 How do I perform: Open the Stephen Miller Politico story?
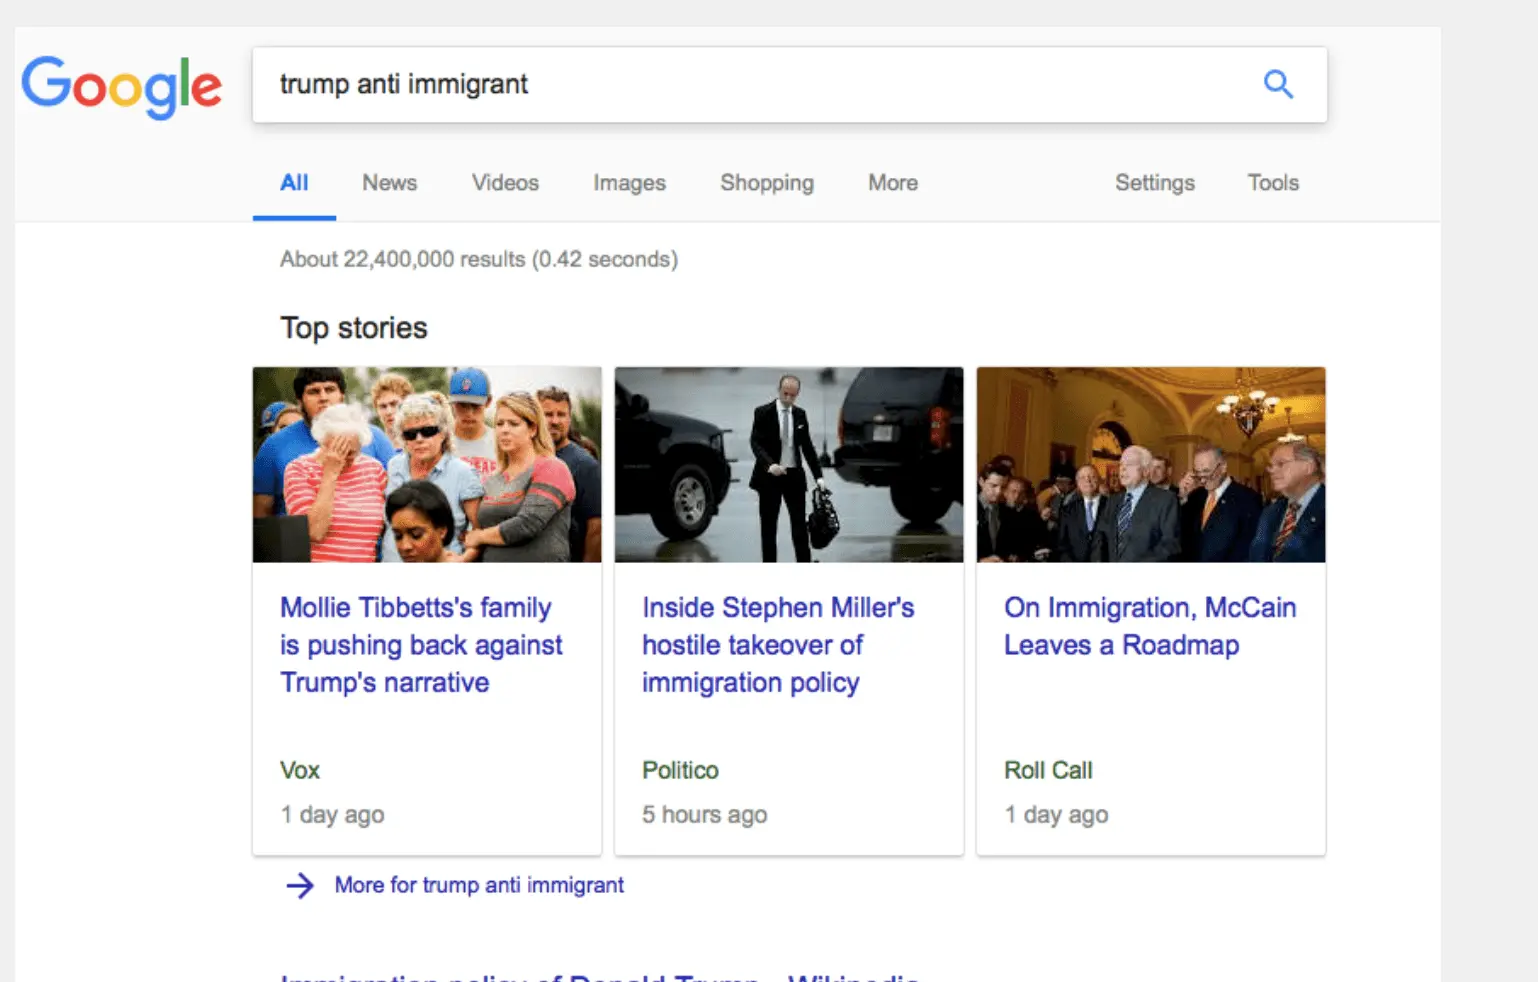click(x=778, y=644)
